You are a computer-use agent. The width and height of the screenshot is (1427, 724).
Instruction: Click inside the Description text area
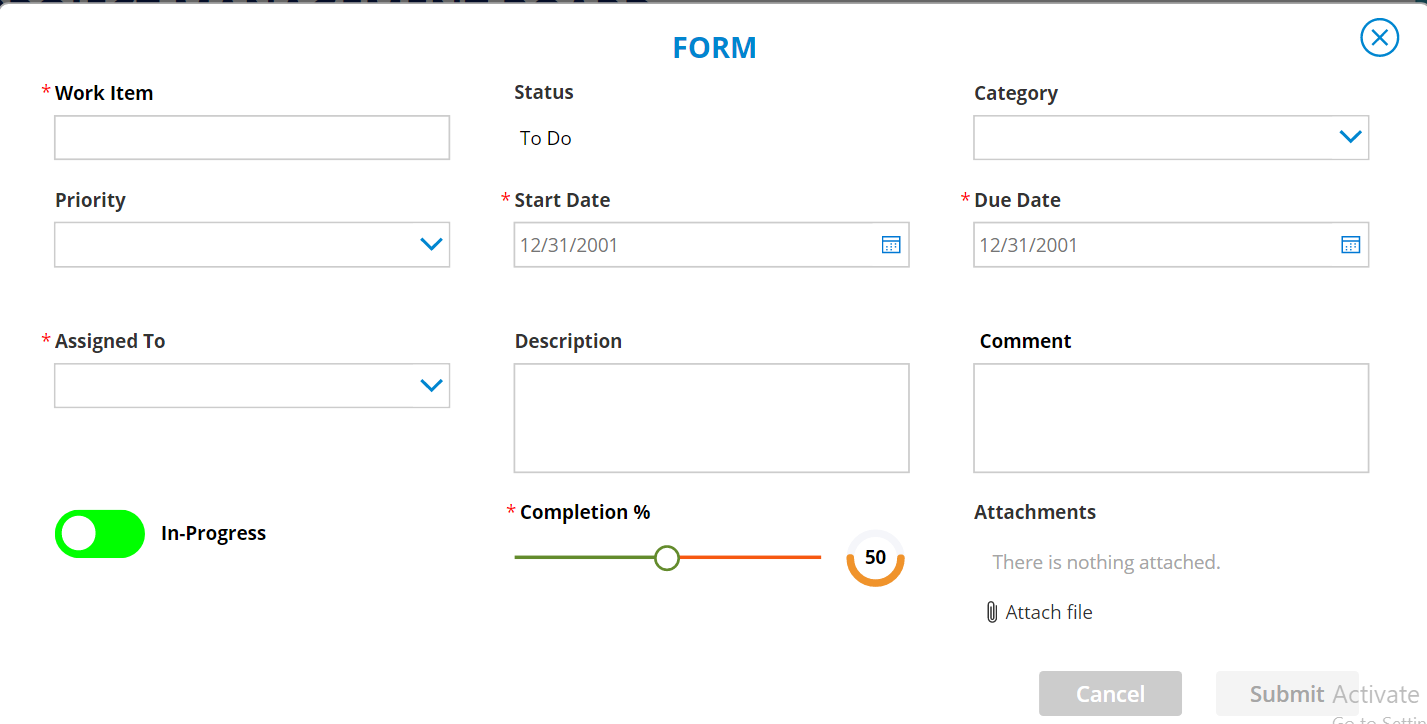[710, 418]
